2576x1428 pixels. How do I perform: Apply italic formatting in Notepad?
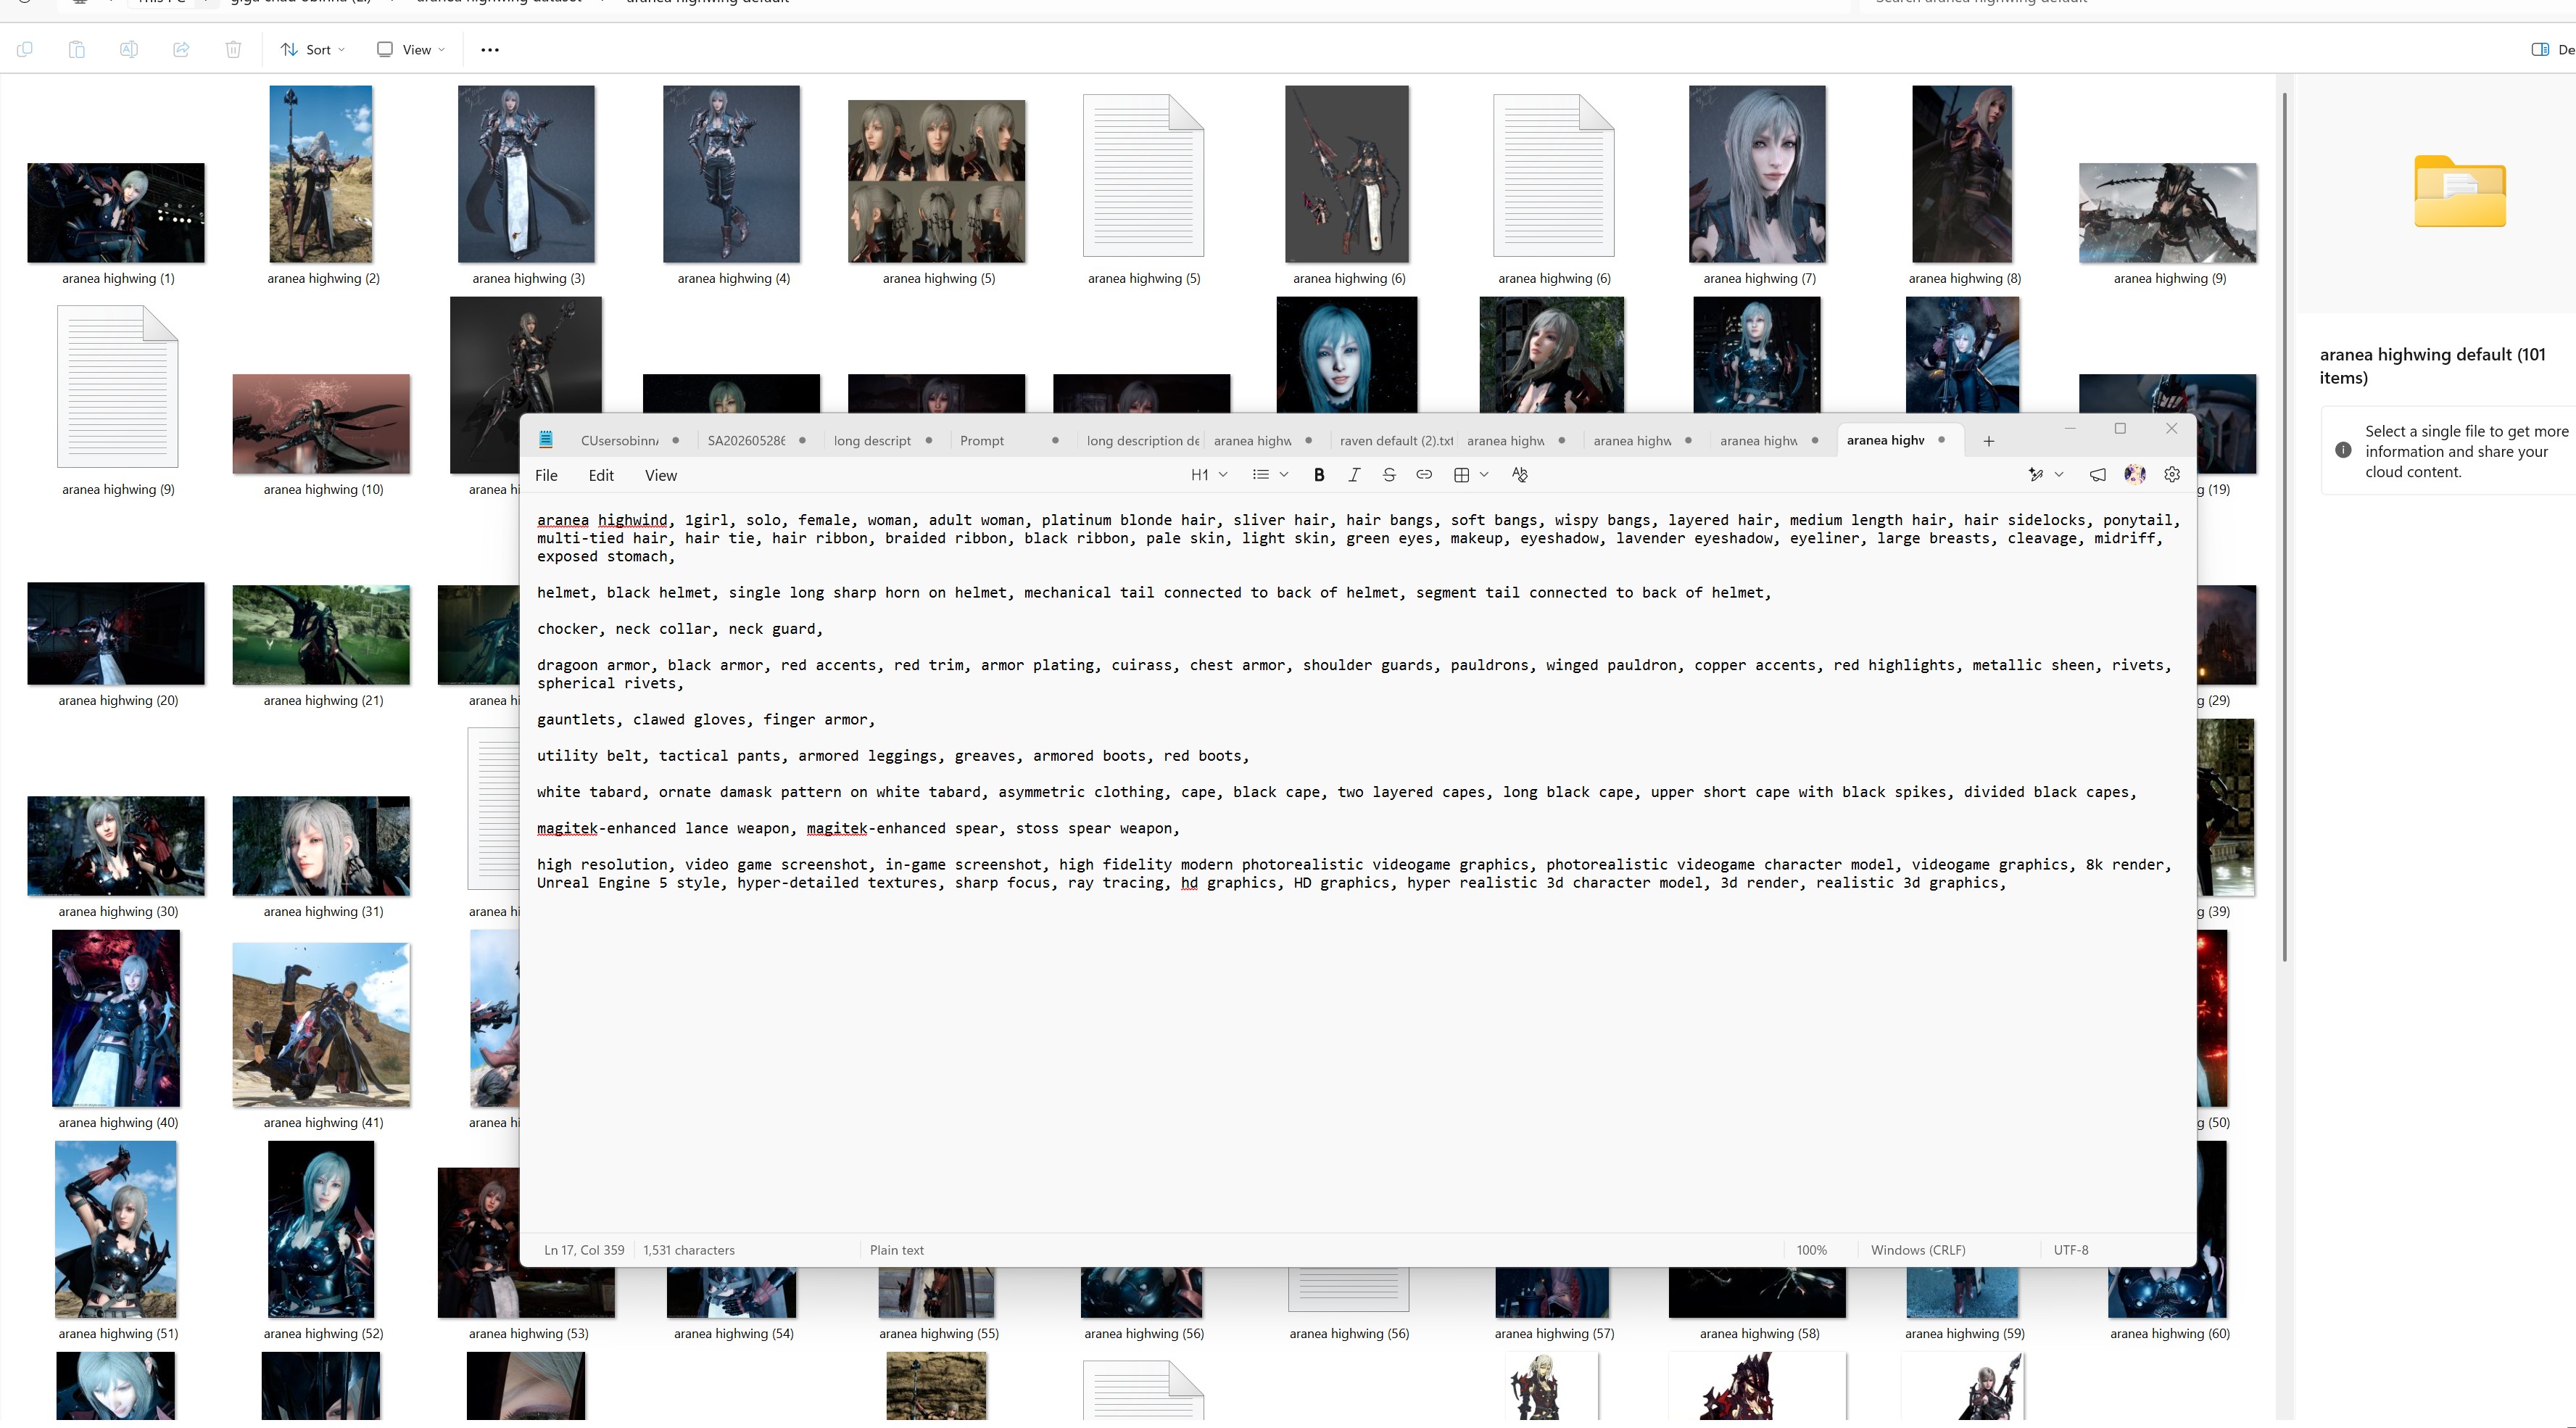[1354, 475]
